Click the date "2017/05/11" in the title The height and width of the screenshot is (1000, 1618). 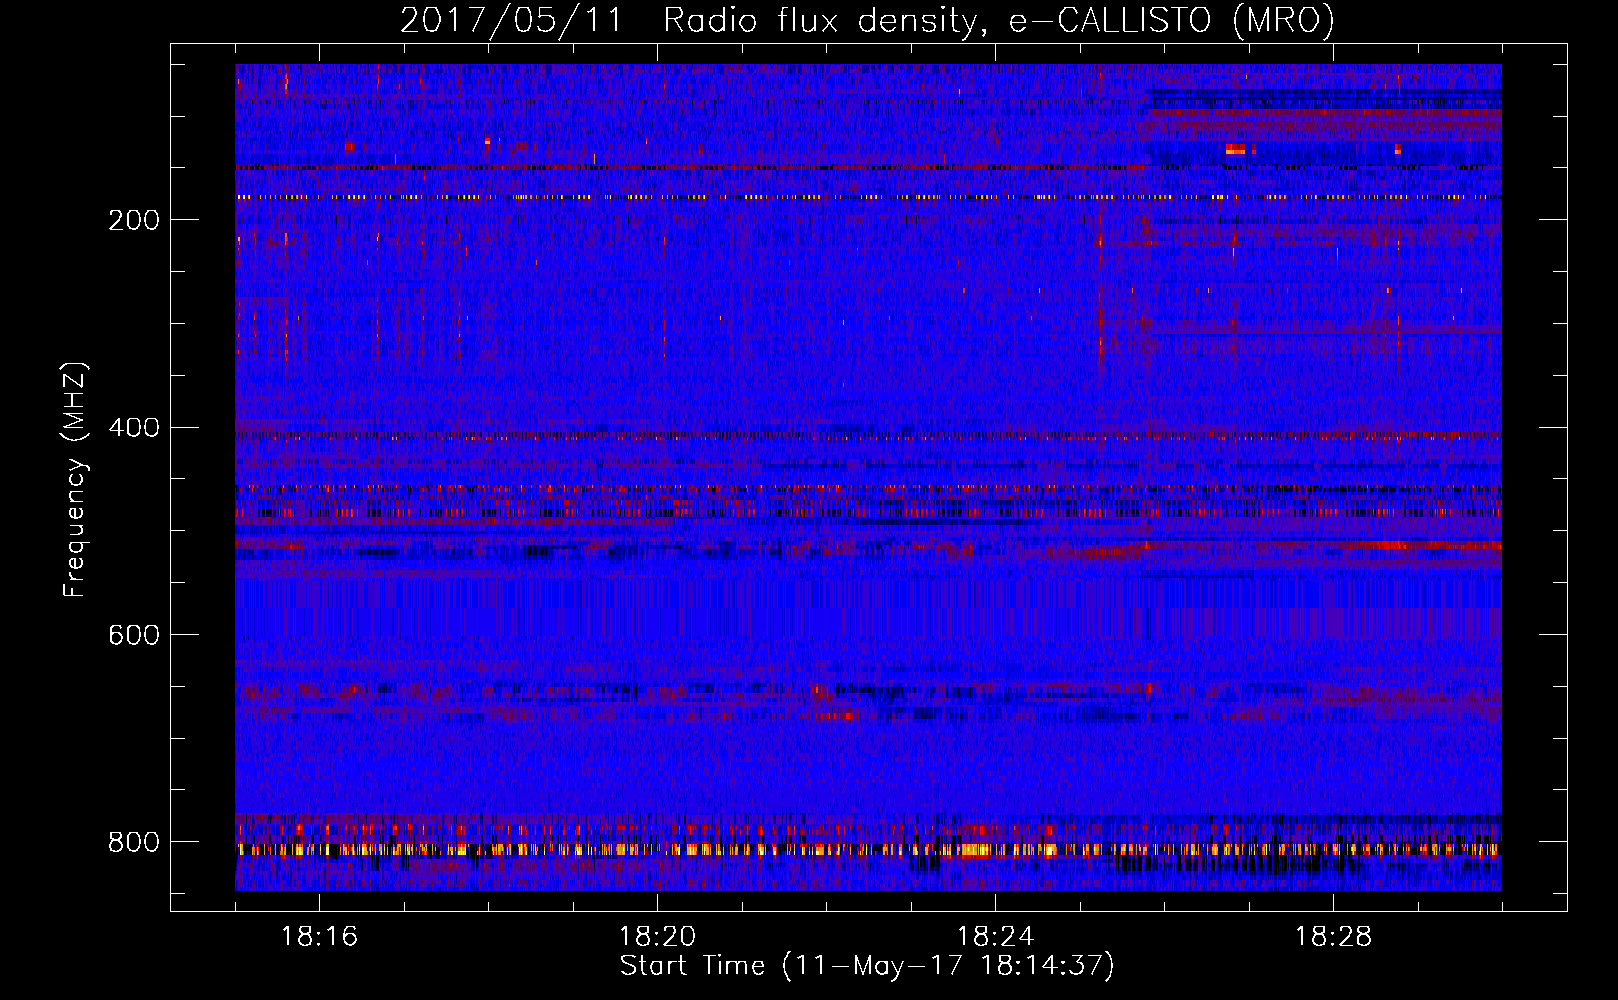pos(510,21)
